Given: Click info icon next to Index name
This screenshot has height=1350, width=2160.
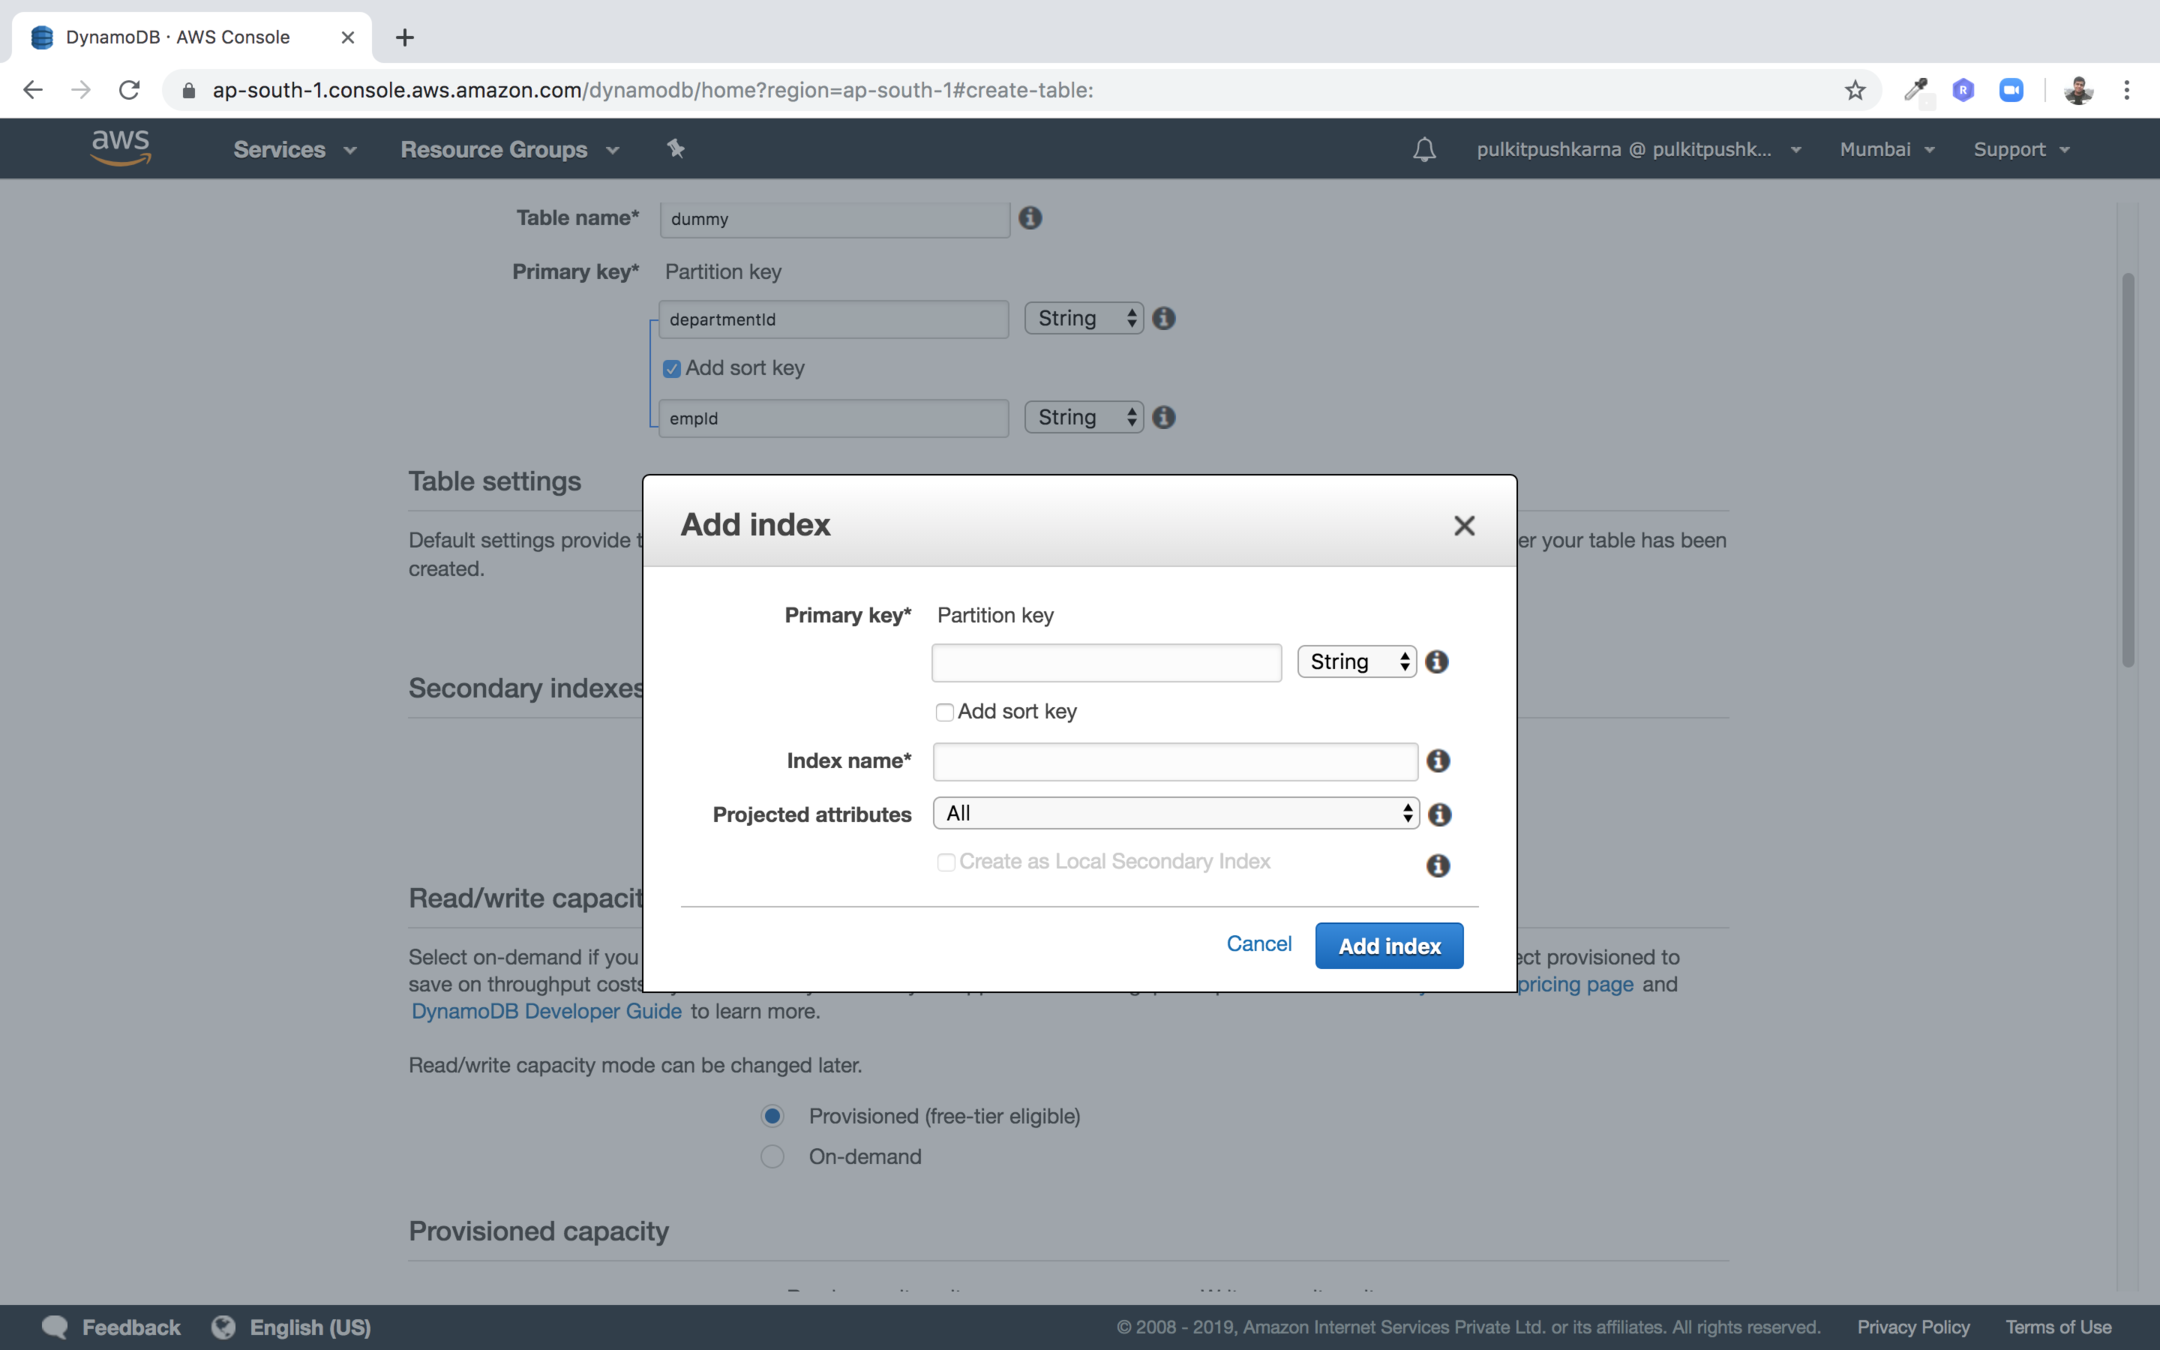Looking at the screenshot, I should pos(1438,761).
